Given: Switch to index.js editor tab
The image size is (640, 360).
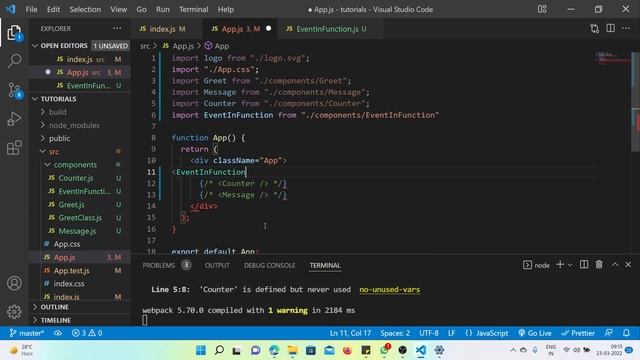Looking at the screenshot, I should (x=167, y=29).
